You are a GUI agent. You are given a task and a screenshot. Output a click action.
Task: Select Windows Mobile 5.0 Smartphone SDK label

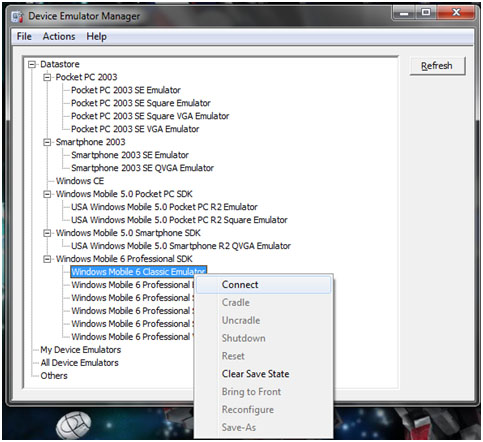pos(128,233)
